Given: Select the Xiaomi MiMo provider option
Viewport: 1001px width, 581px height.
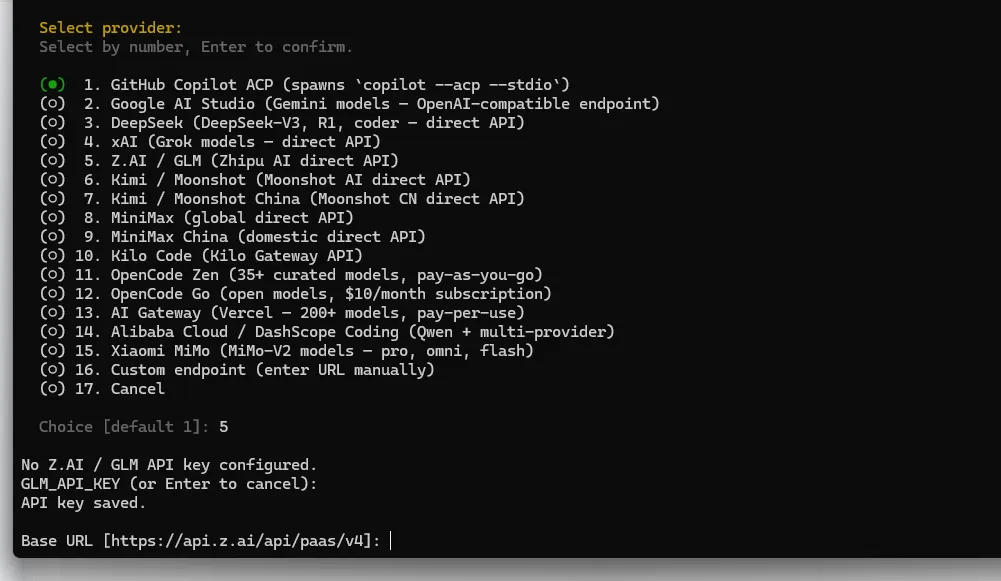Looking at the screenshot, I should [x=52, y=351].
